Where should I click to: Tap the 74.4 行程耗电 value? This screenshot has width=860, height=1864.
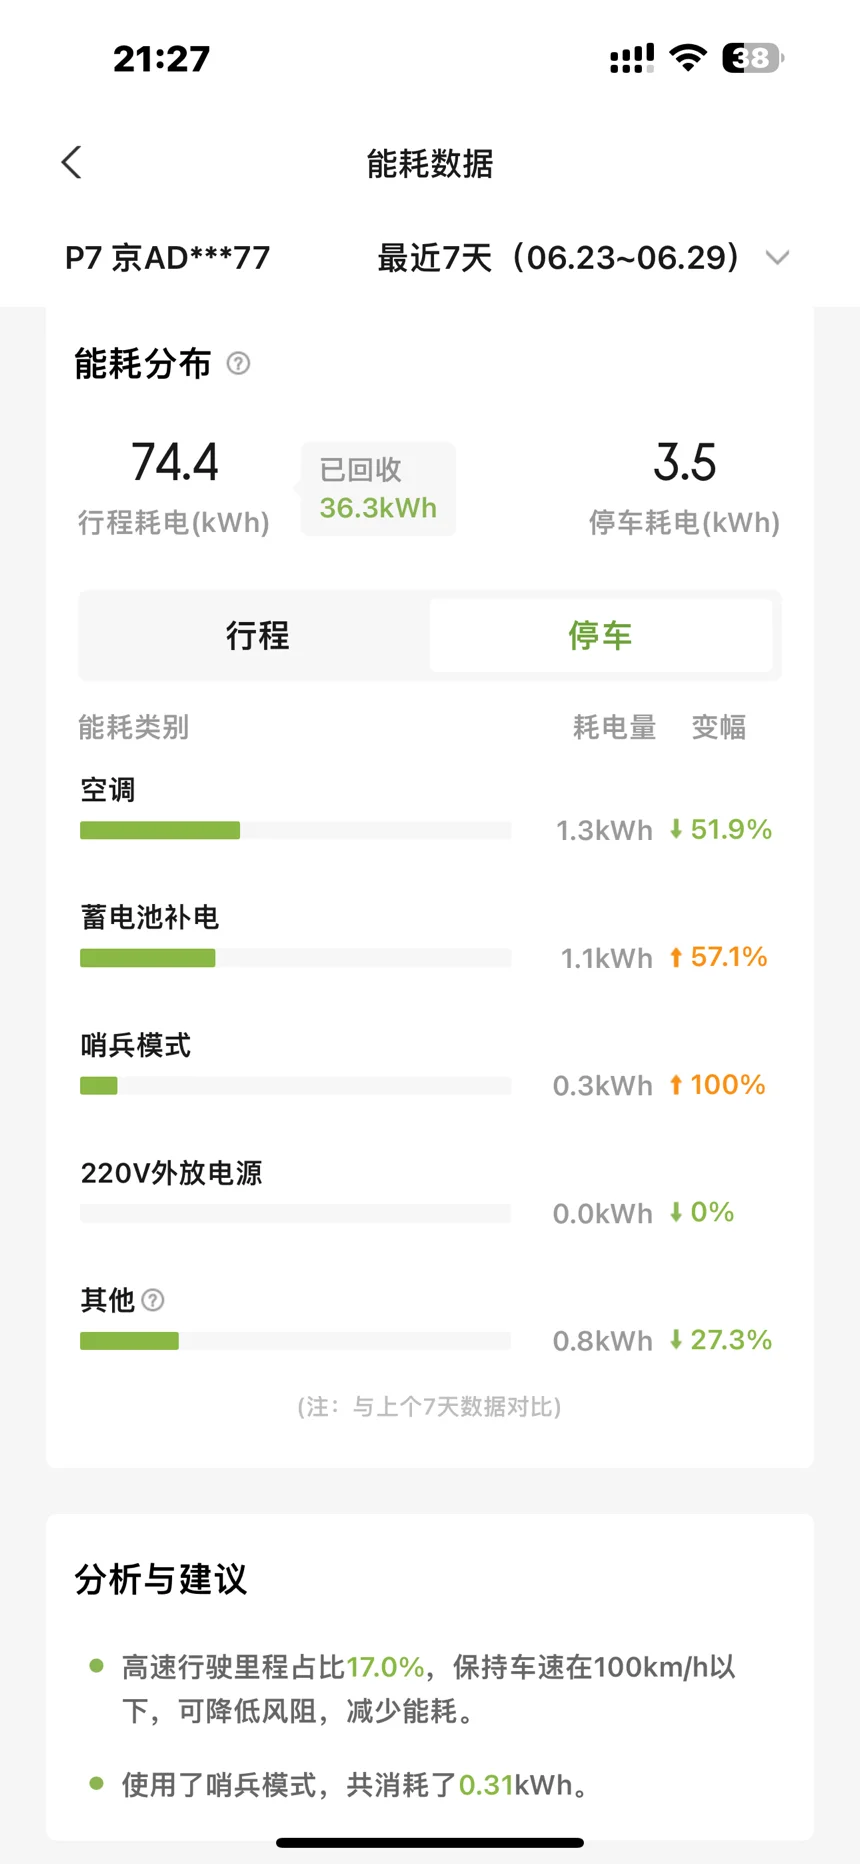(175, 463)
